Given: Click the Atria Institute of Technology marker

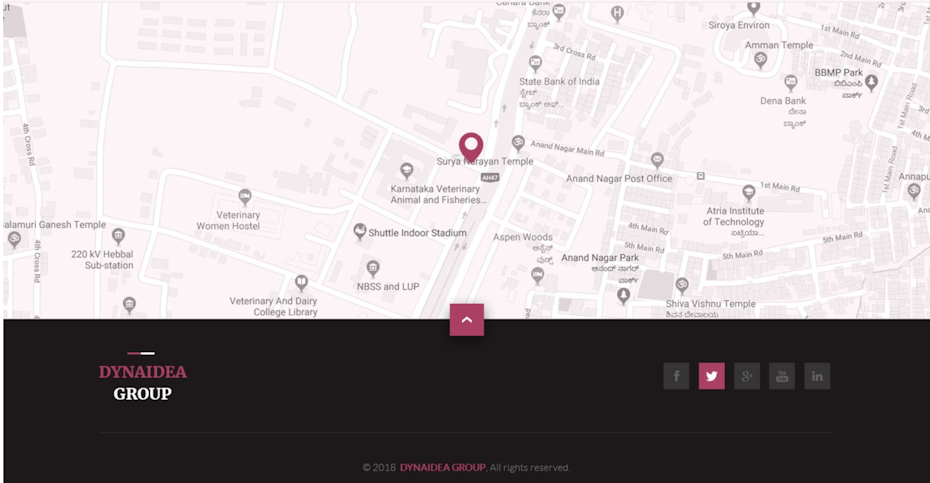Looking at the screenshot, I should click(x=749, y=192).
